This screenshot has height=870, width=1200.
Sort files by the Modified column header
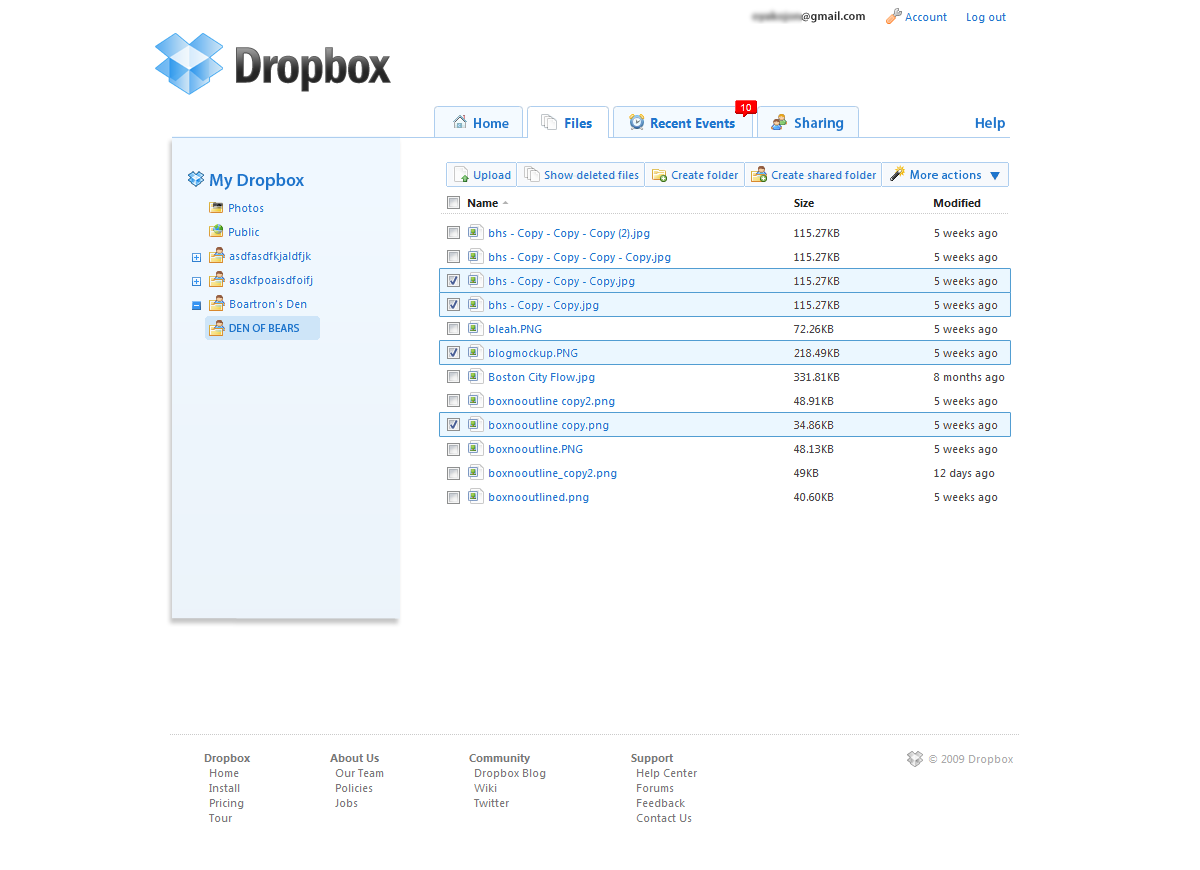click(956, 203)
